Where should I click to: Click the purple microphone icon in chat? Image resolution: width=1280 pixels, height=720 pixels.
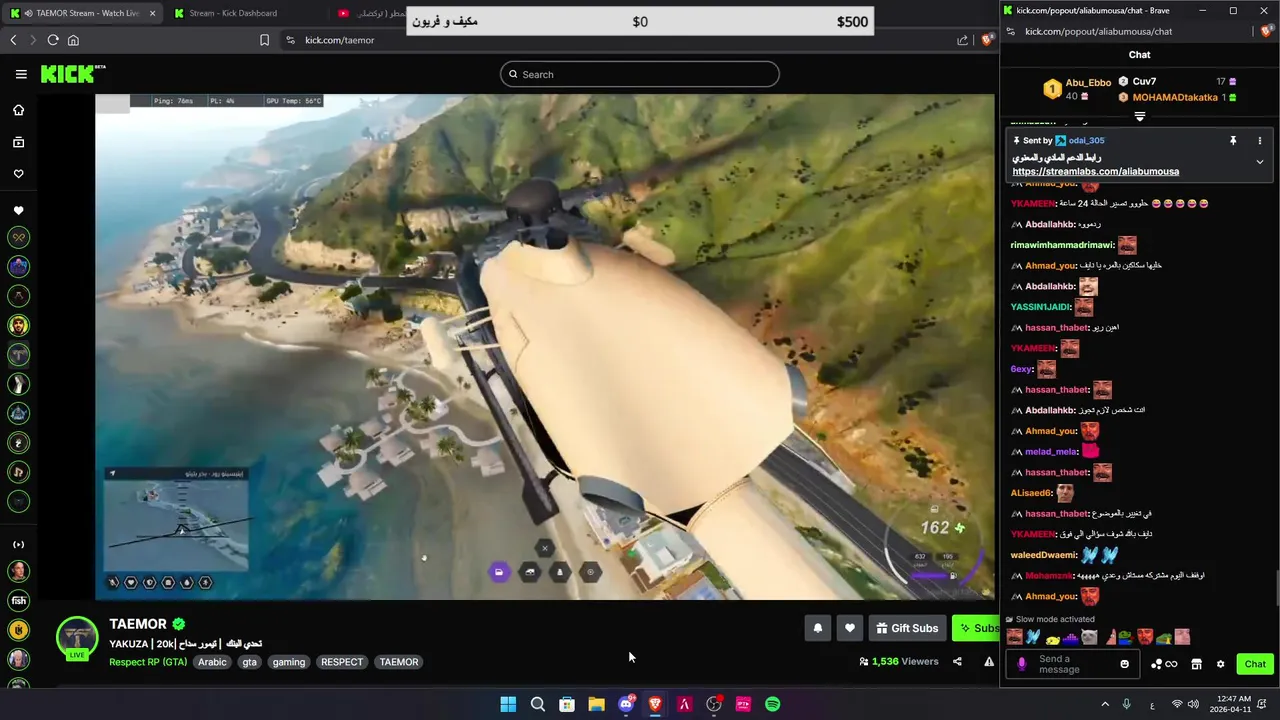click(x=1021, y=664)
